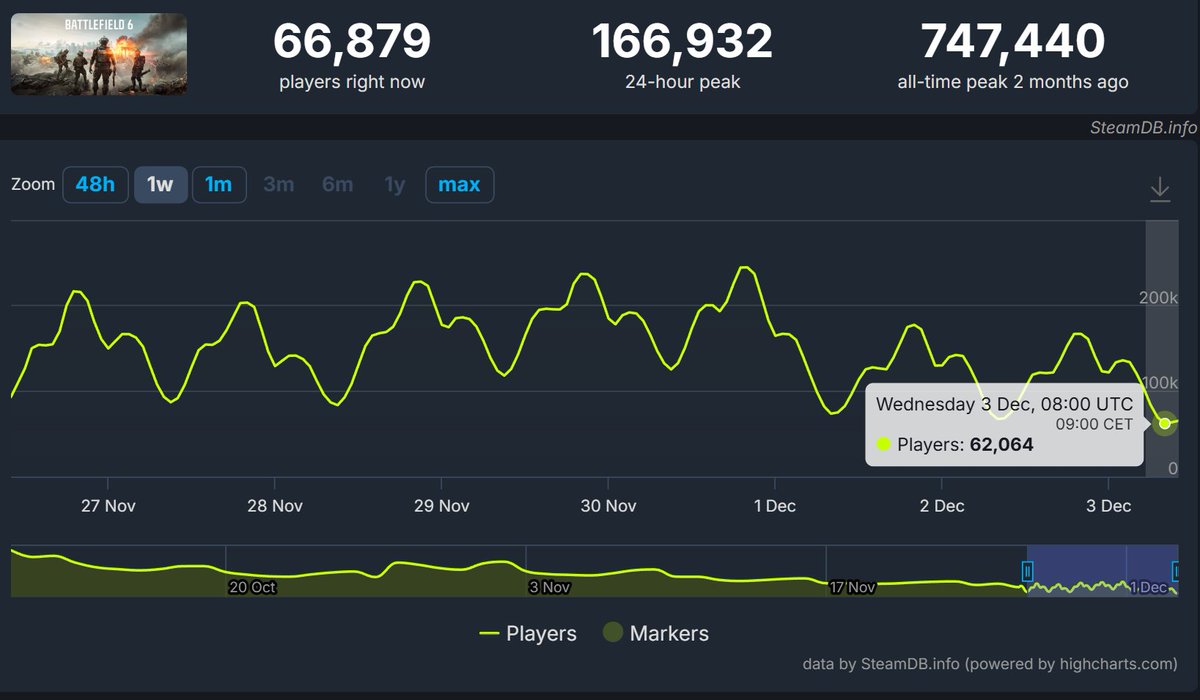Viewport: 1200px width, 700px height.
Task: Click the 2 Dec axis label
Action: tap(942, 506)
